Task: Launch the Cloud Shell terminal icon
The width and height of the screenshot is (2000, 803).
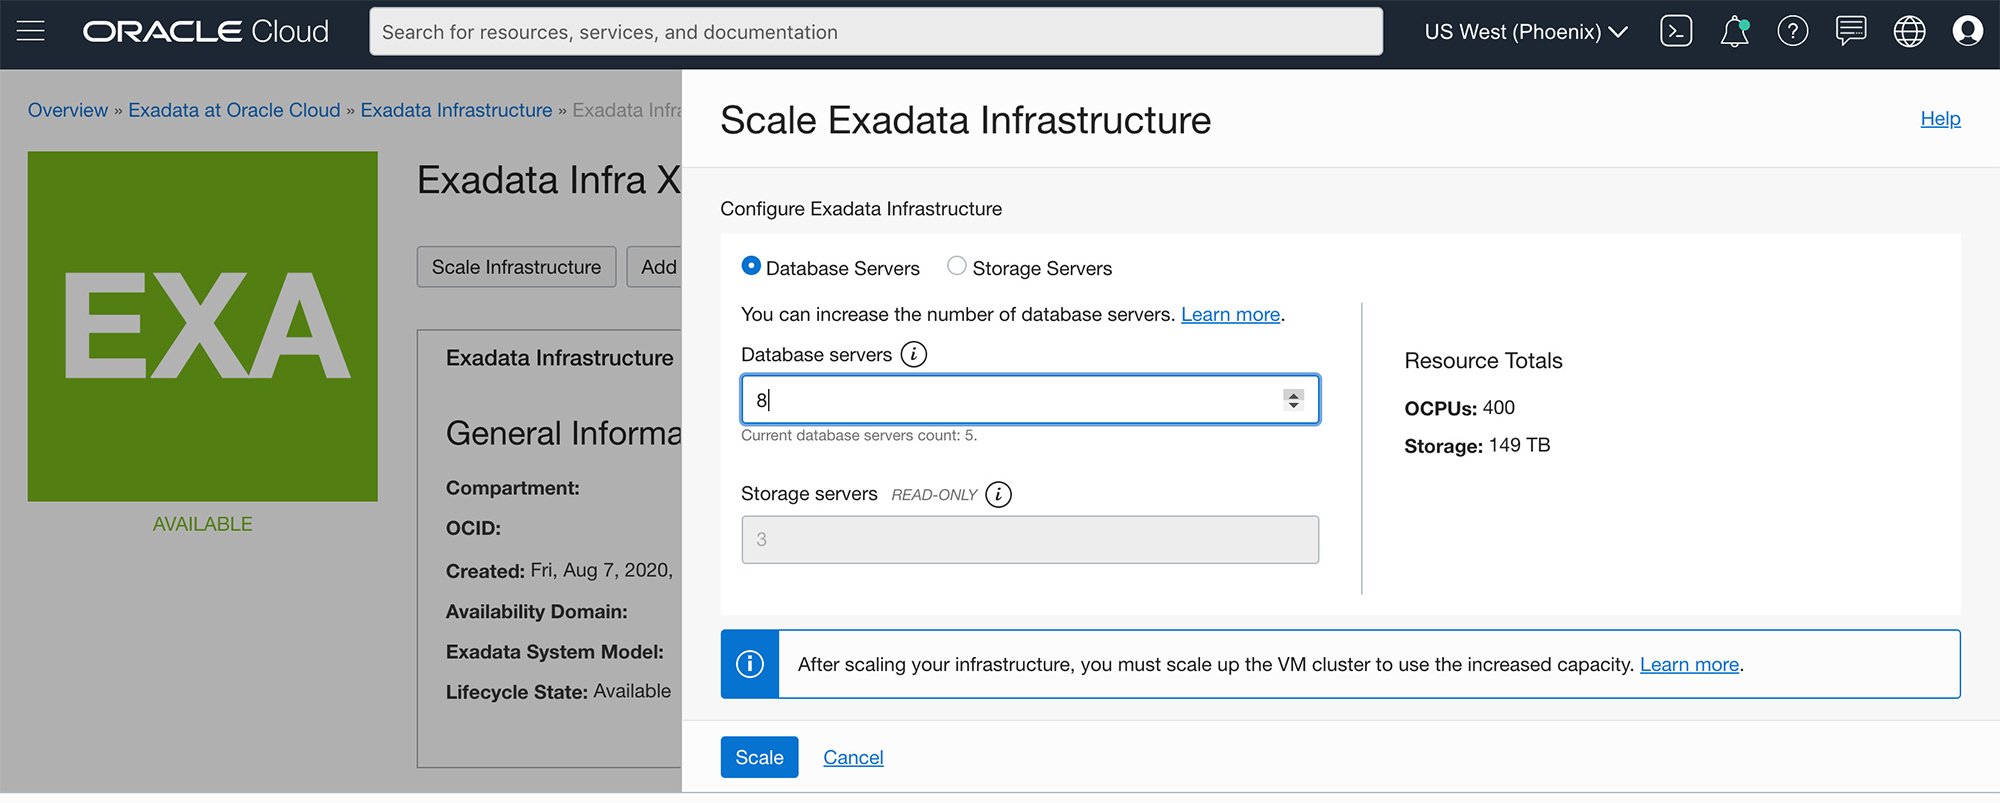Action: click(1676, 31)
